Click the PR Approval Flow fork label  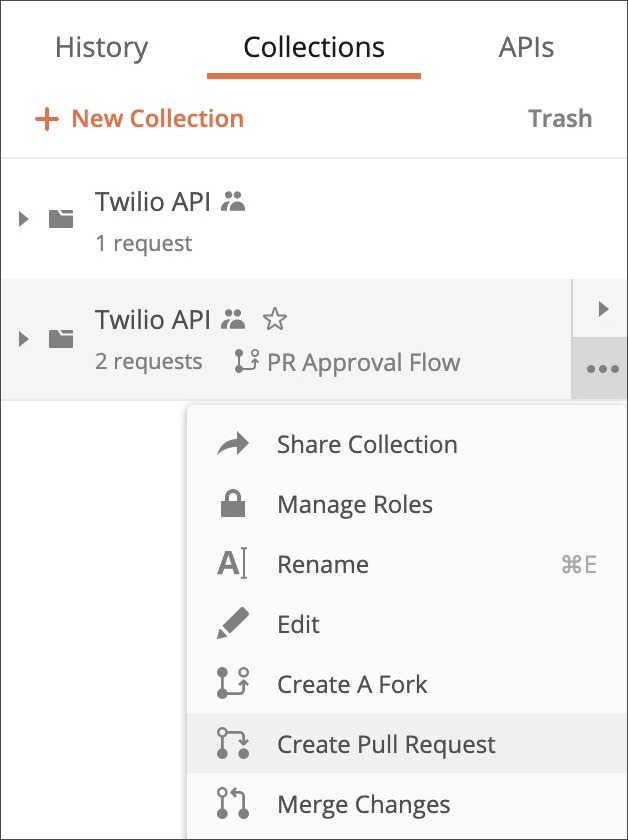click(x=364, y=362)
